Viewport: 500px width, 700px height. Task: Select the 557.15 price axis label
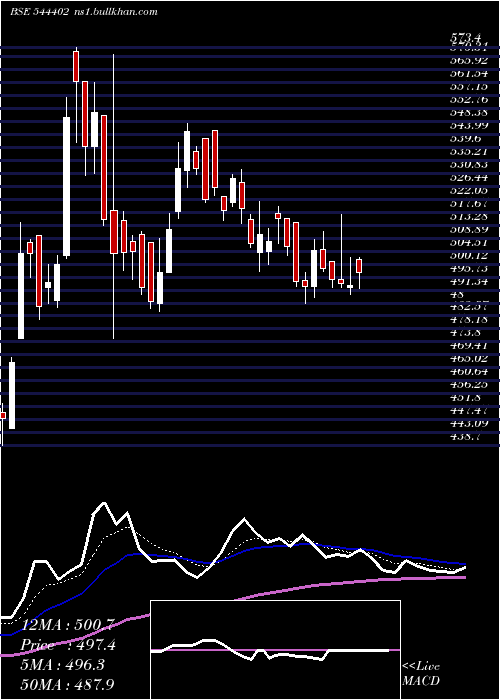(x=471, y=87)
